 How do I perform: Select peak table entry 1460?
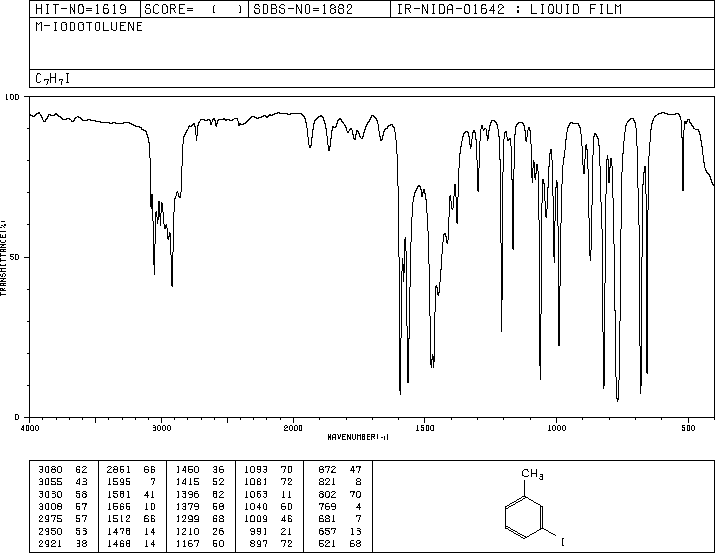(x=187, y=470)
